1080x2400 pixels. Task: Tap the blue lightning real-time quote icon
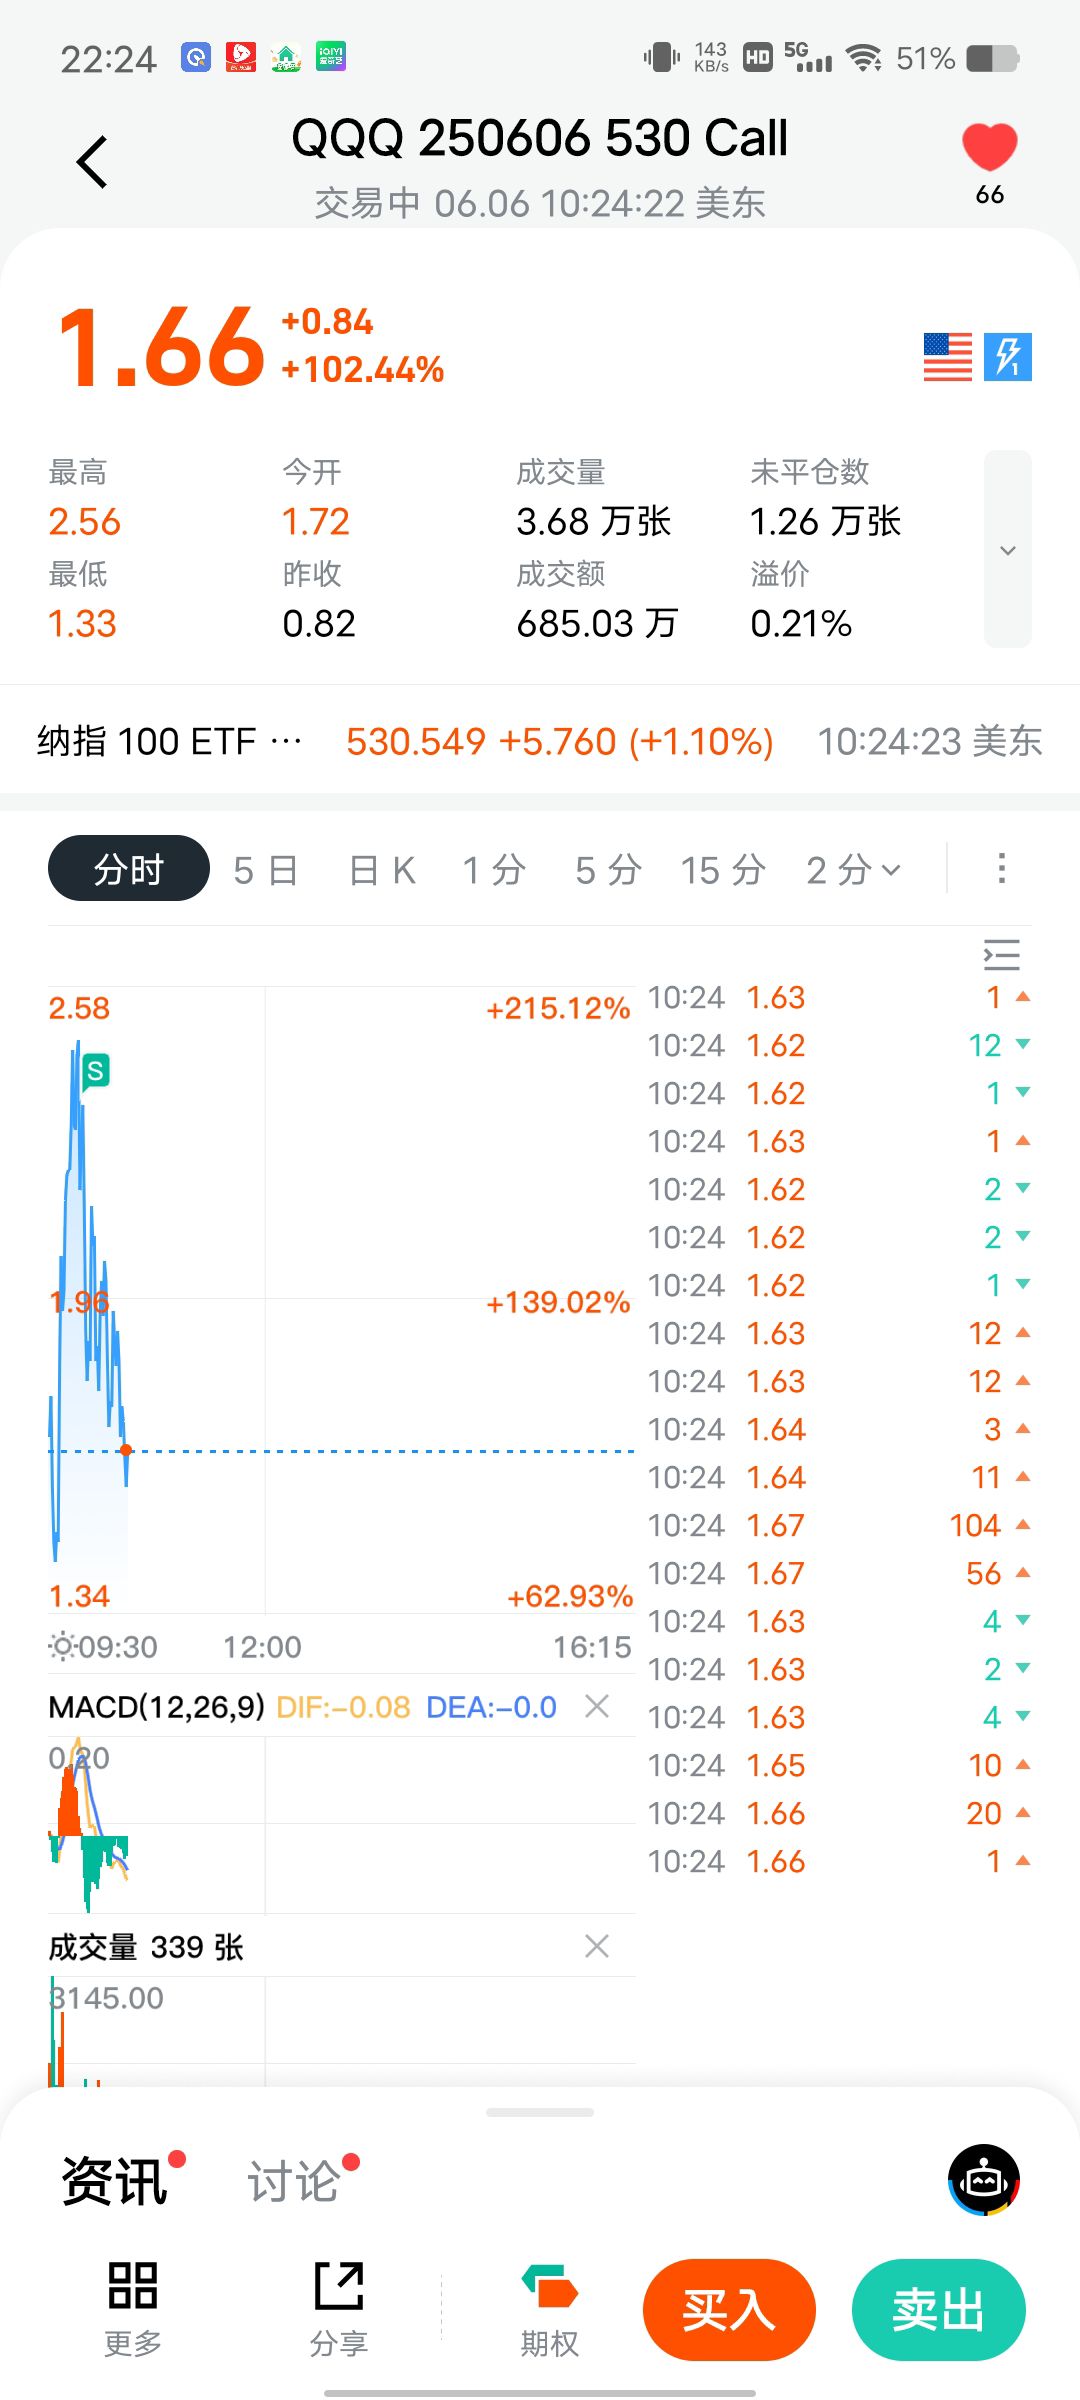(1008, 357)
